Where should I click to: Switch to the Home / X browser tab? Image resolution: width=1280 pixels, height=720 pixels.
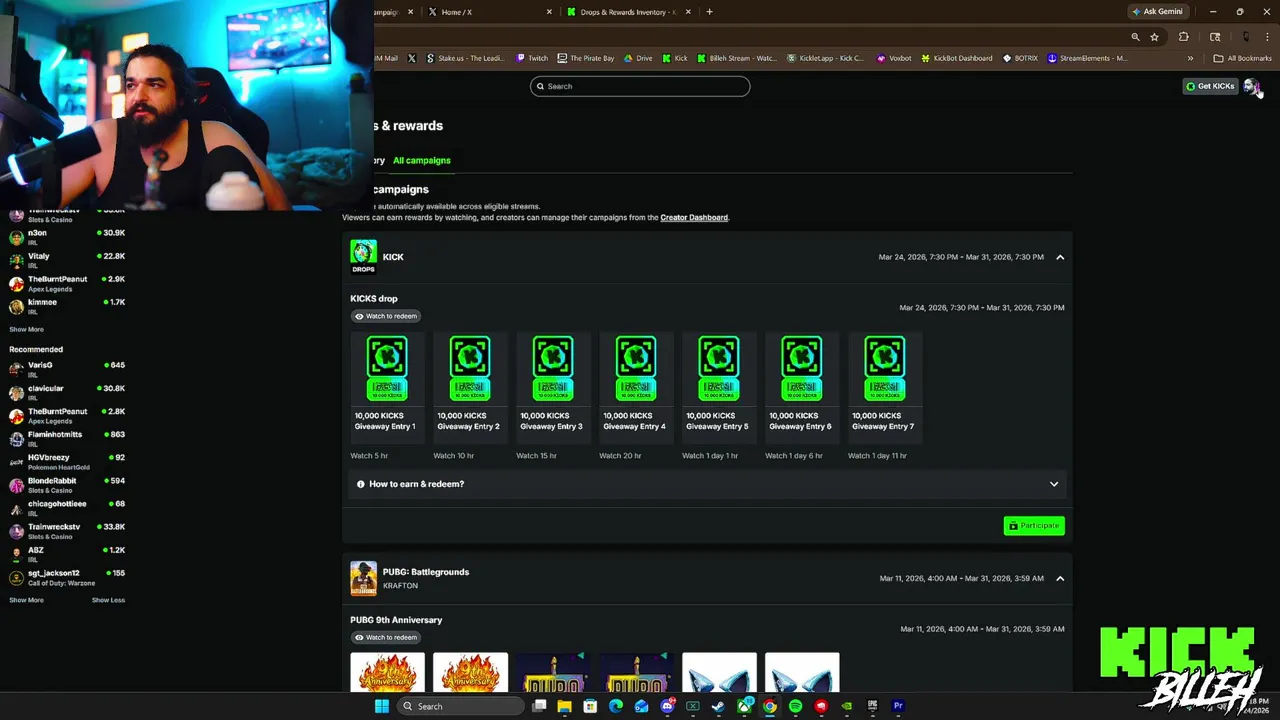tap(490, 12)
